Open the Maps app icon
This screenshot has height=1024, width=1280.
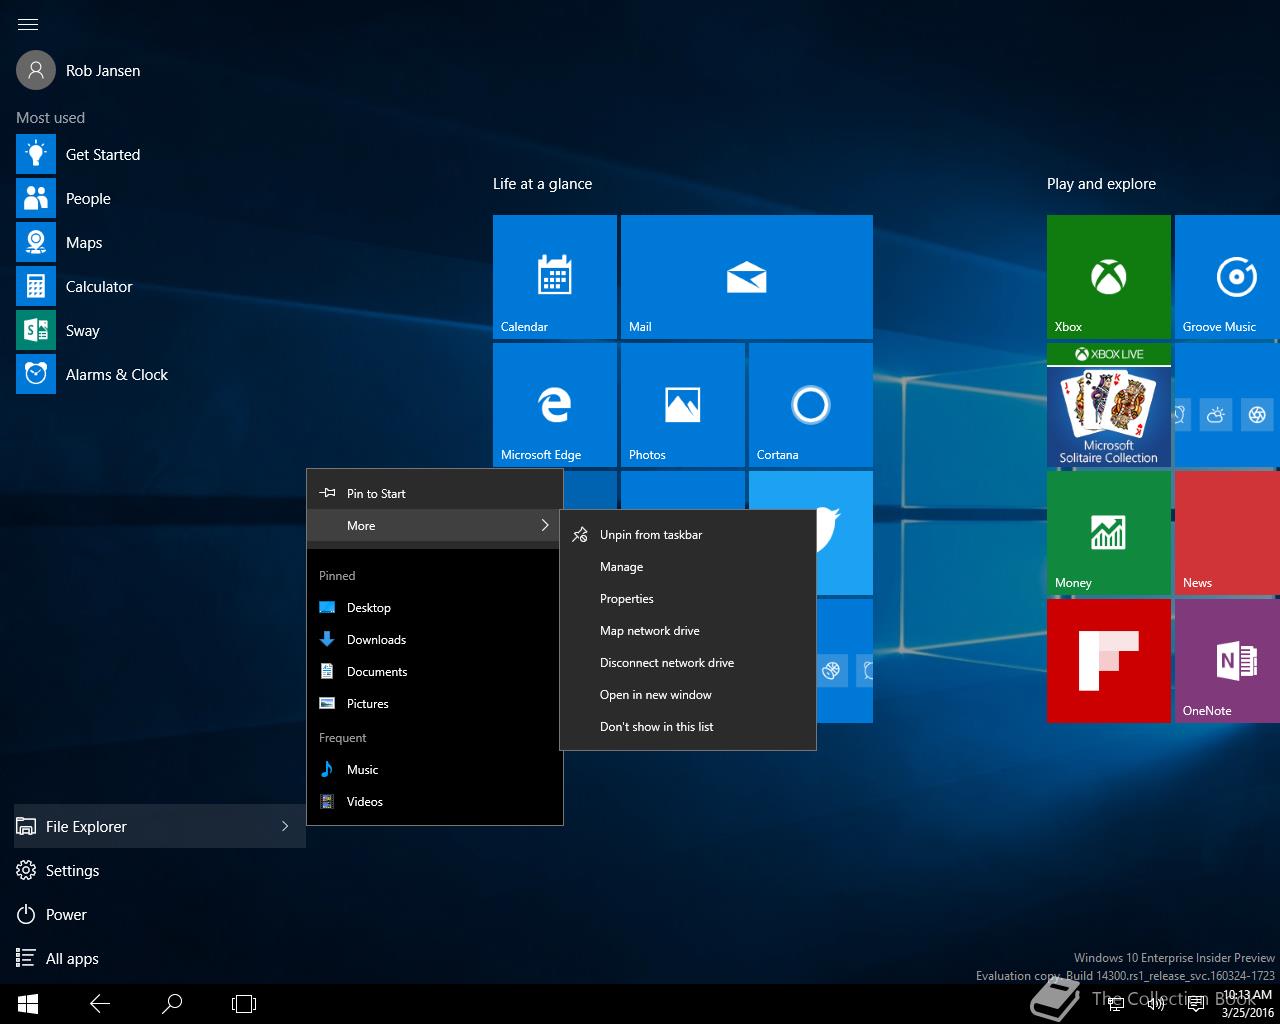point(36,242)
